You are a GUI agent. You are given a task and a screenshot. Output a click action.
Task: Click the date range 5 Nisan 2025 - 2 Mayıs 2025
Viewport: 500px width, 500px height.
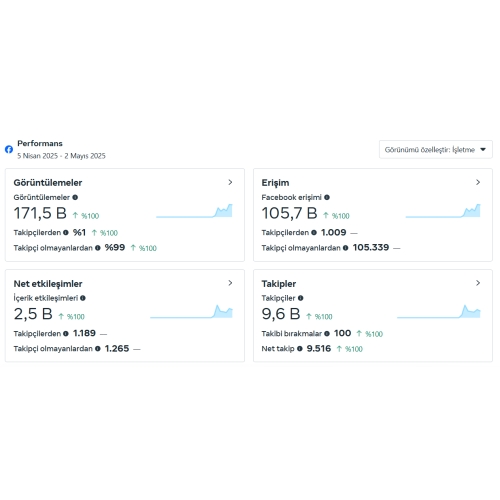click(61, 156)
